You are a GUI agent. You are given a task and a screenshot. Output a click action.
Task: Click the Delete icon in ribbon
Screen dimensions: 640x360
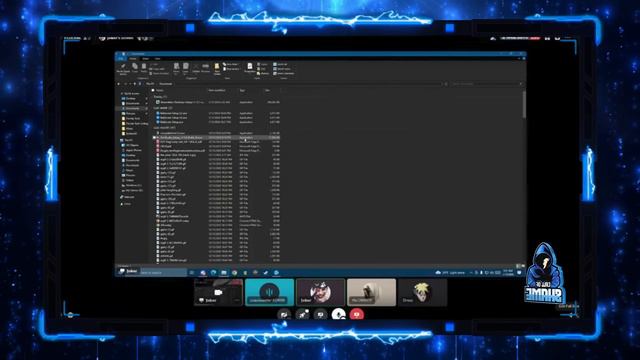196,68
